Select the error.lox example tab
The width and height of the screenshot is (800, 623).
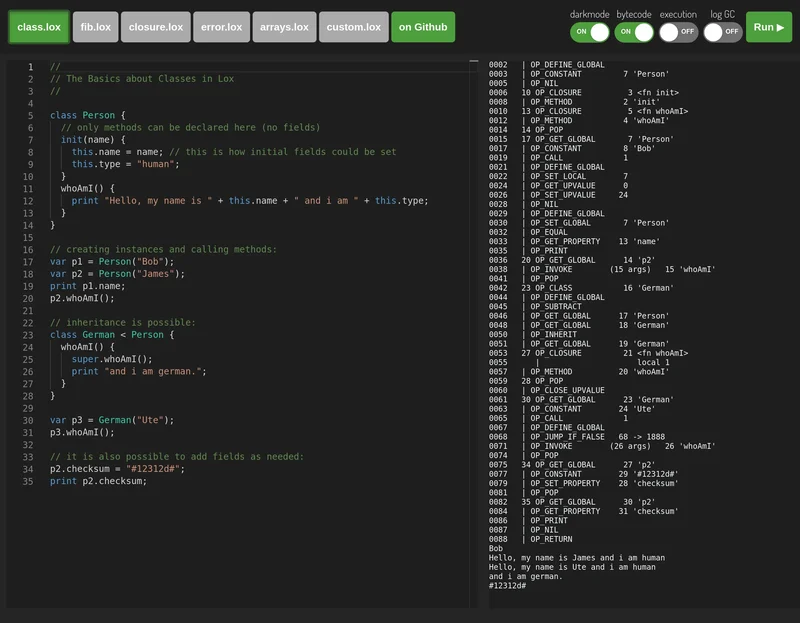pos(221,27)
